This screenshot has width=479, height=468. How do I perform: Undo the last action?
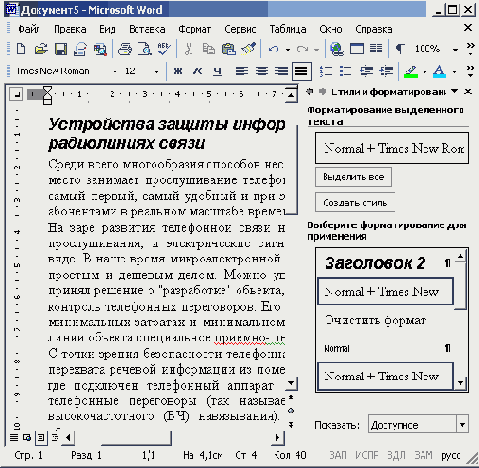pos(273,49)
